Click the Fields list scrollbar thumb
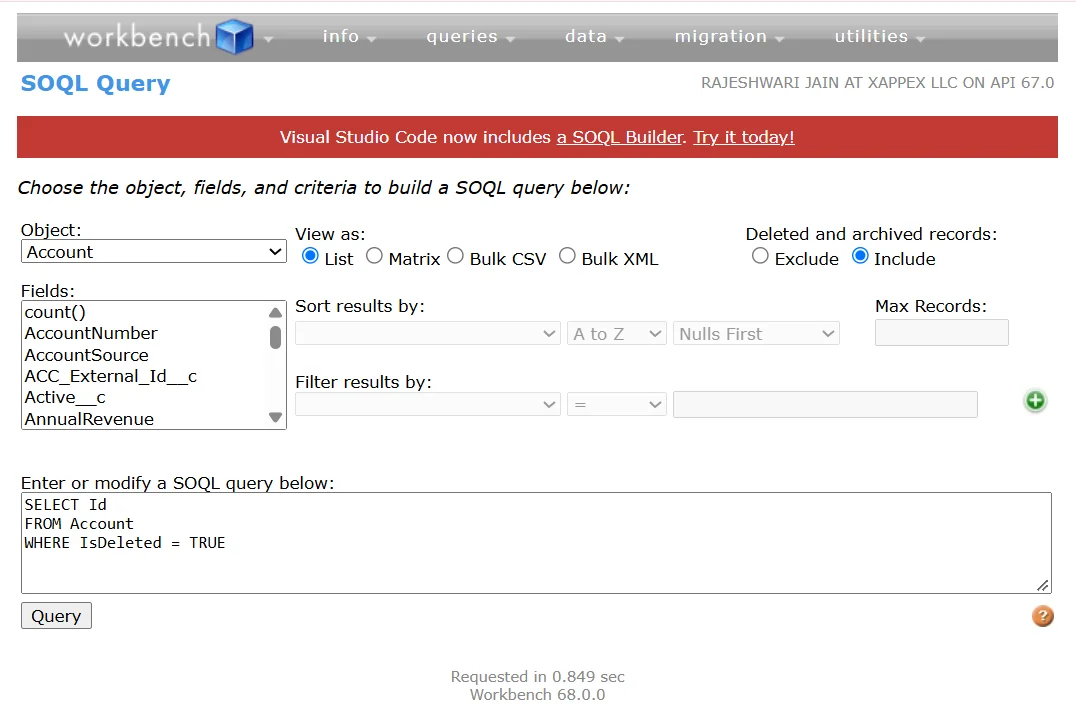The image size is (1076, 722). 275,338
